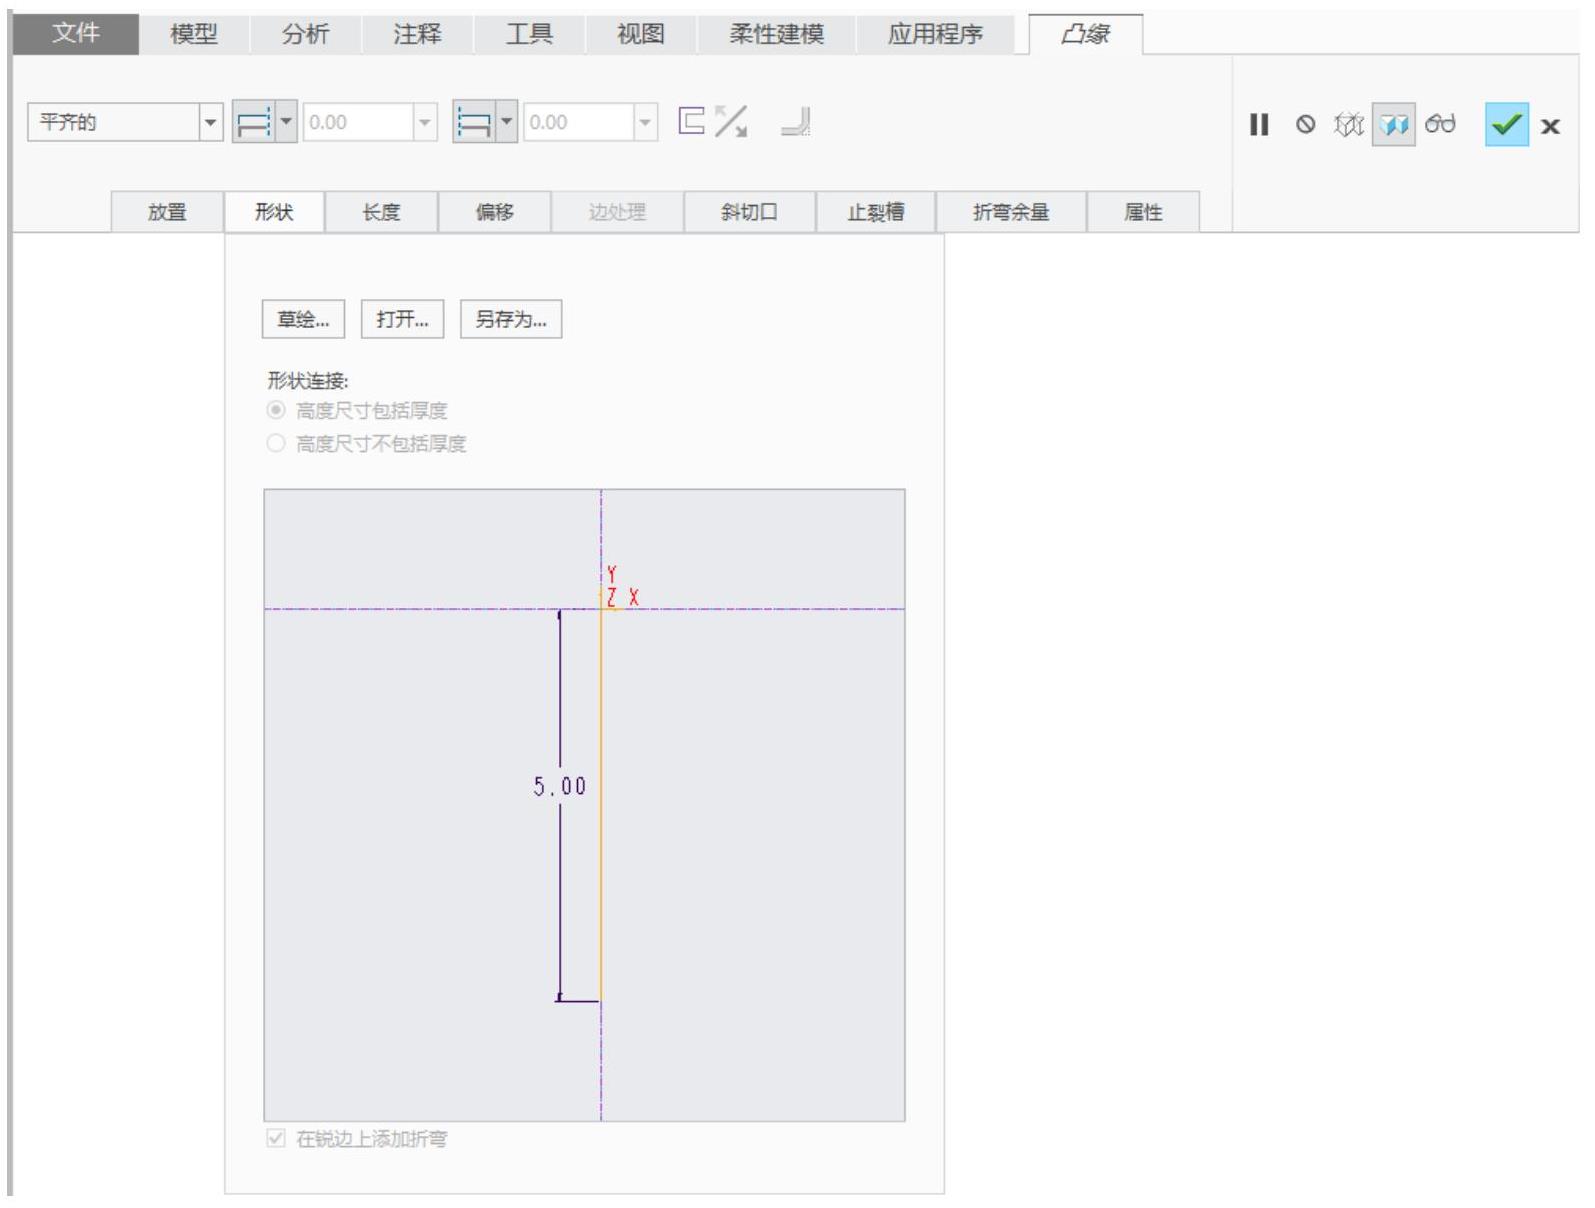
Task: Click the 5.00 dimension in sketch preview
Action: pyautogui.click(x=559, y=787)
